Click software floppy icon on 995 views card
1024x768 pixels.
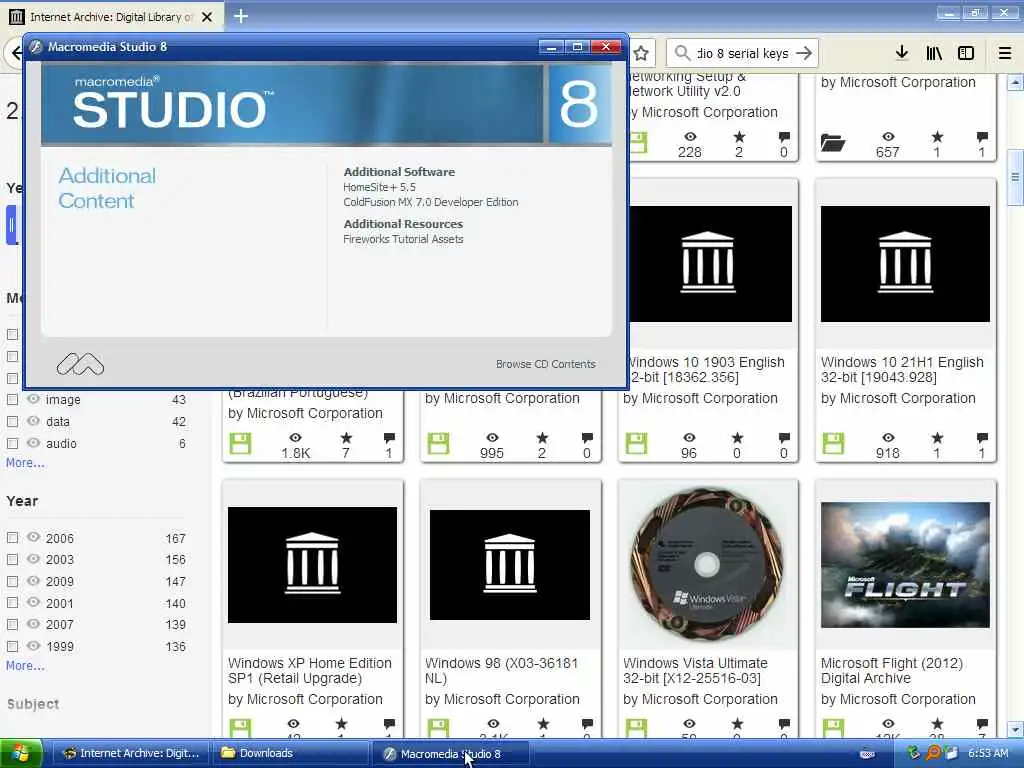point(438,444)
